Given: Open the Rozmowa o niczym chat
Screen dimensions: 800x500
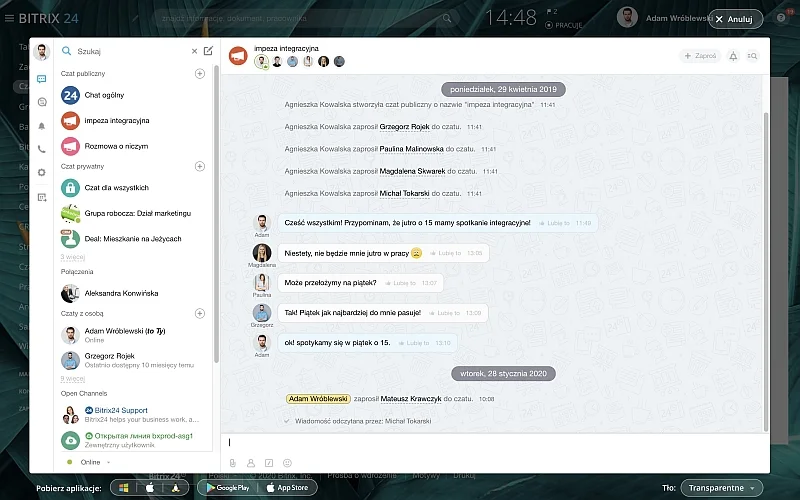Looking at the screenshot, I should tap(133, 146).
